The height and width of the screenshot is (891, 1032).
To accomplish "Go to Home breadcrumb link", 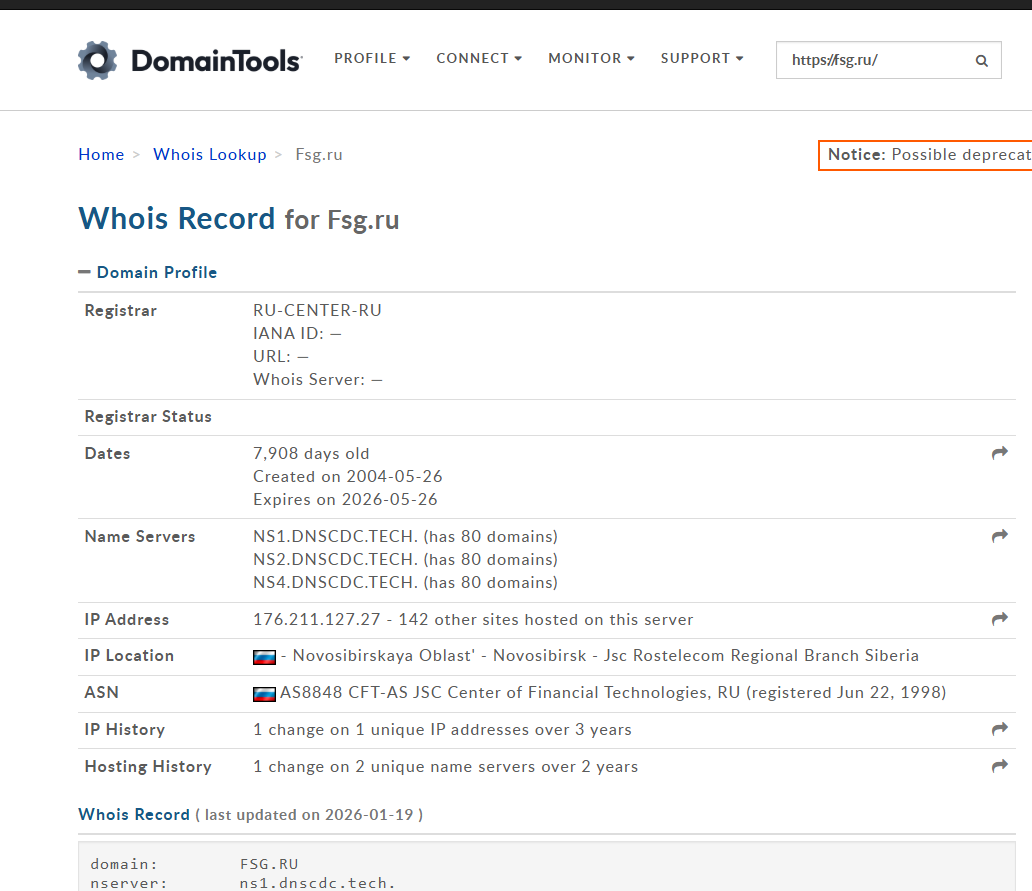I will [x=101, y=154].
